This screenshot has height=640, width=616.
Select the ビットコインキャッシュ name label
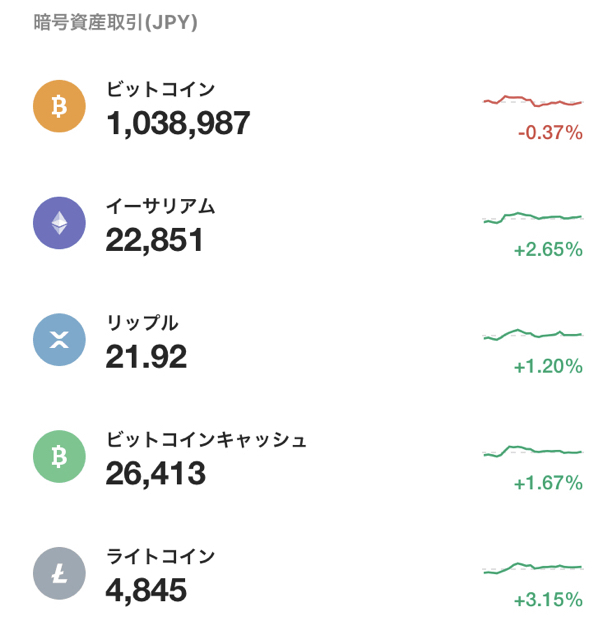pyautogui.click(x=206, y=439)
